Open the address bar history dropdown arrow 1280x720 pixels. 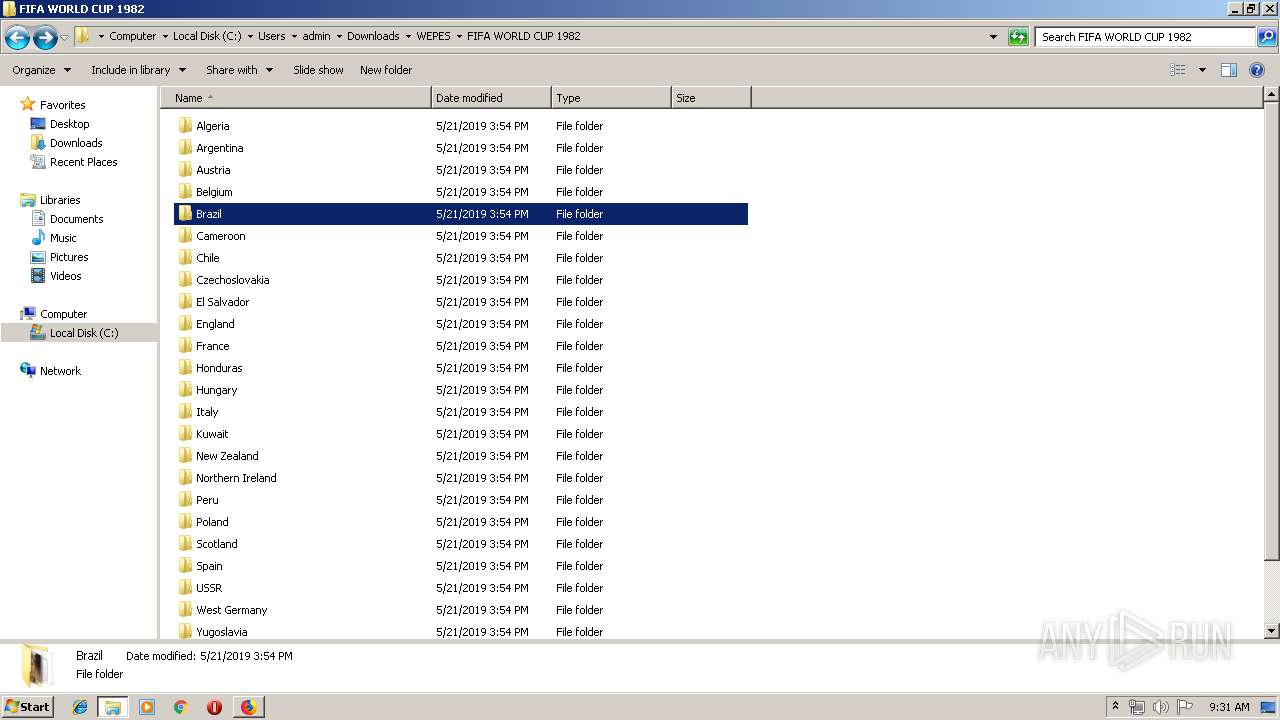point(993,37)
